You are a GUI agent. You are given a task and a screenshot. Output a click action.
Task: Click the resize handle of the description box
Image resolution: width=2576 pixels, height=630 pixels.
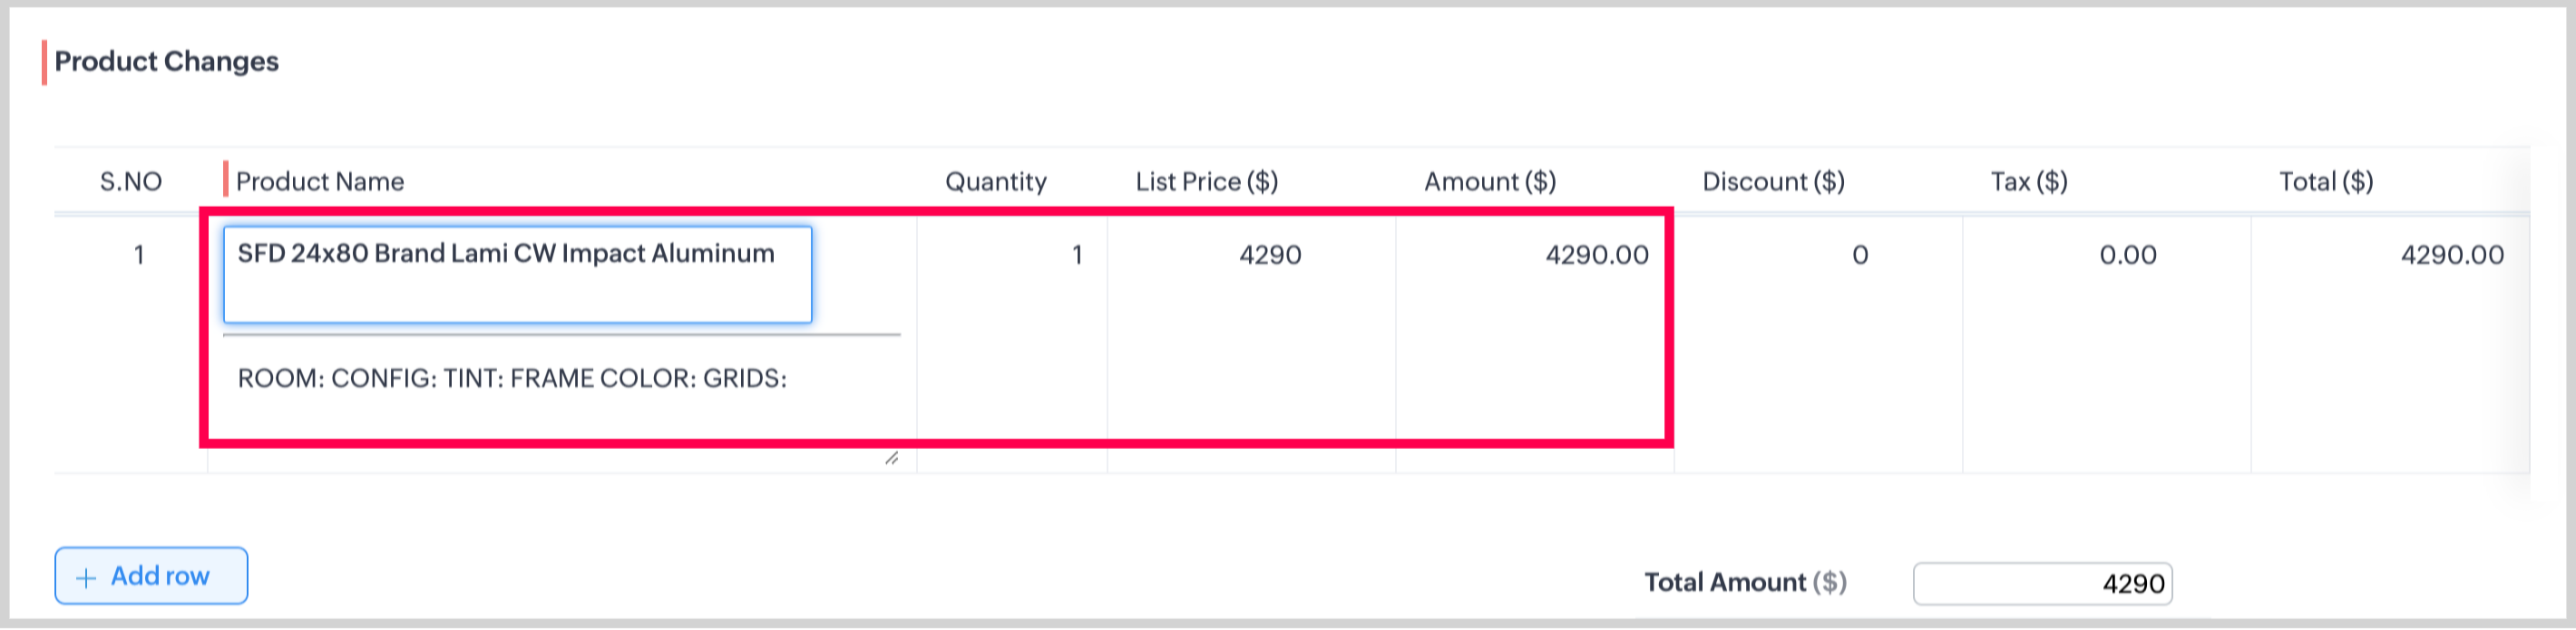click(891, 458)
